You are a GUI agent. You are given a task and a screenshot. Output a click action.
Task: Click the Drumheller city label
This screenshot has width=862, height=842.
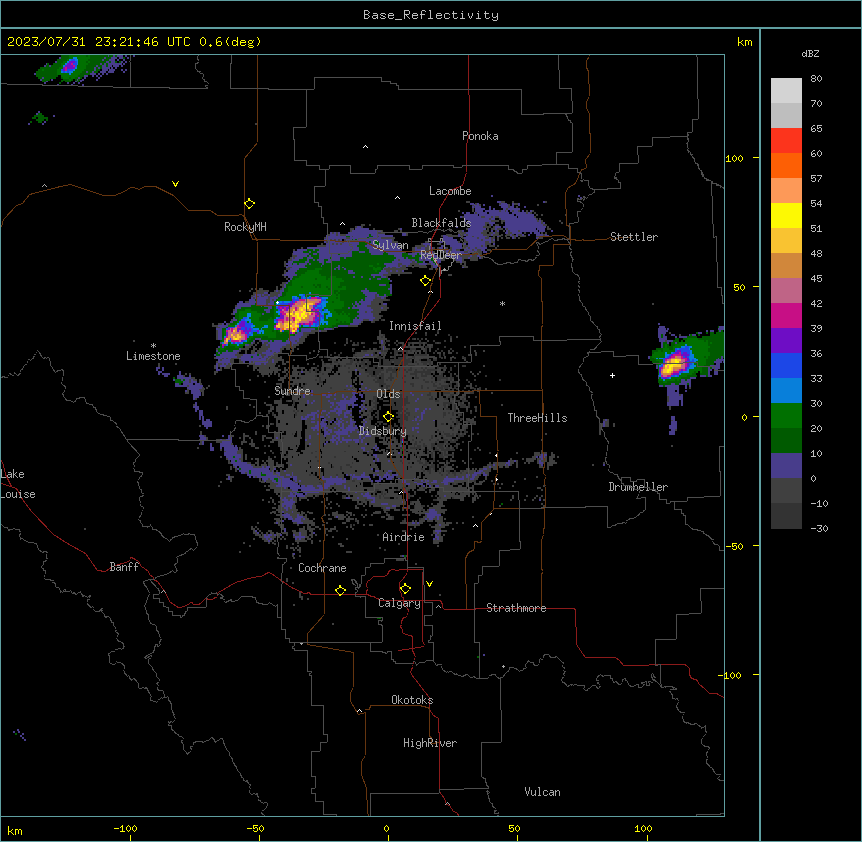pos(638,487)
